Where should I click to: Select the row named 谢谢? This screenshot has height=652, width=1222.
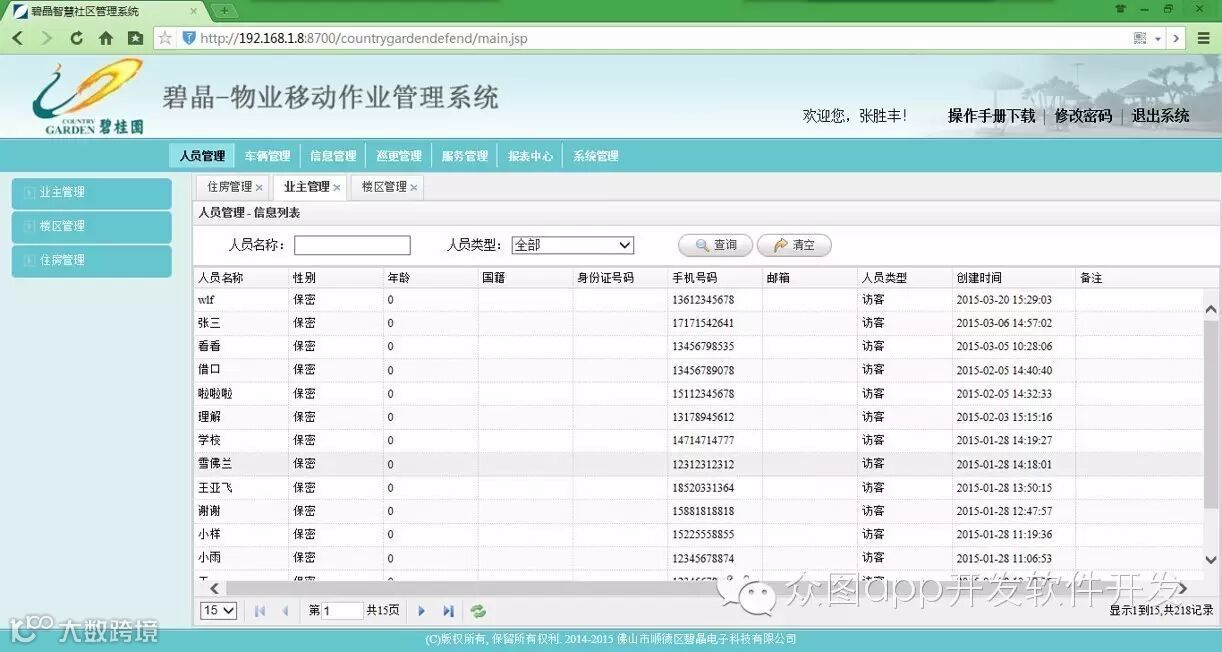point(698,511)
